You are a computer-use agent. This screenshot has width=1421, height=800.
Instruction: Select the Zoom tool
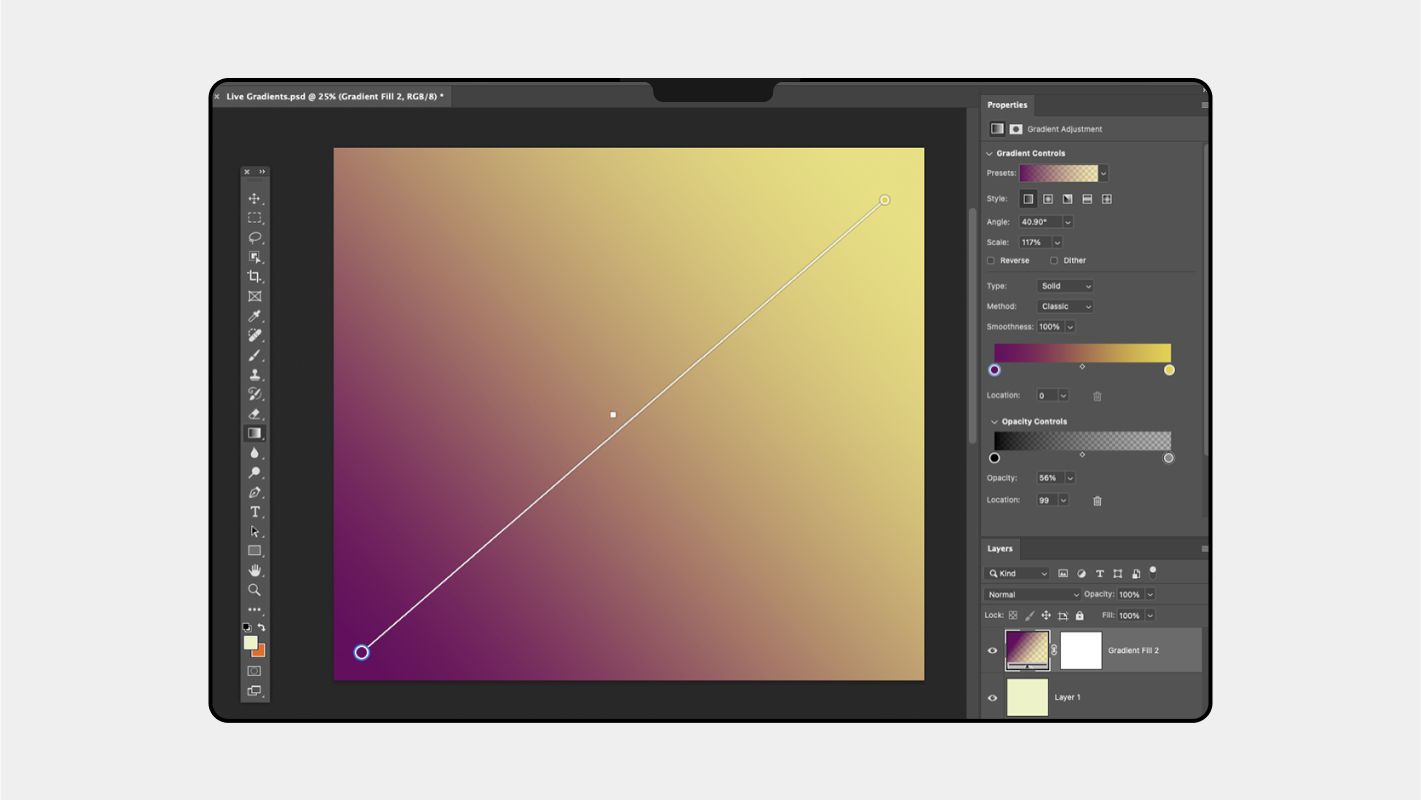pos(255,590)
